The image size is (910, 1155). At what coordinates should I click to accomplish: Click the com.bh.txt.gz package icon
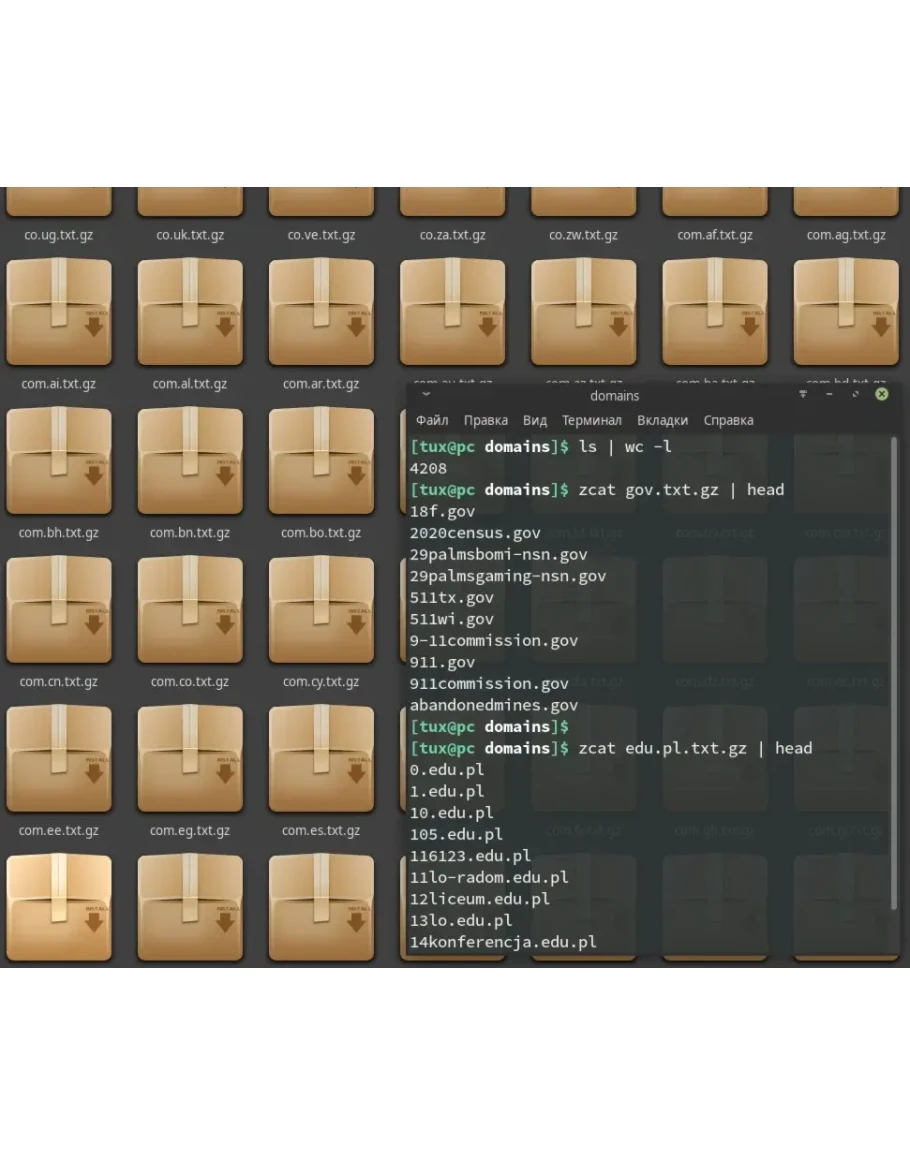coord(59,460)
